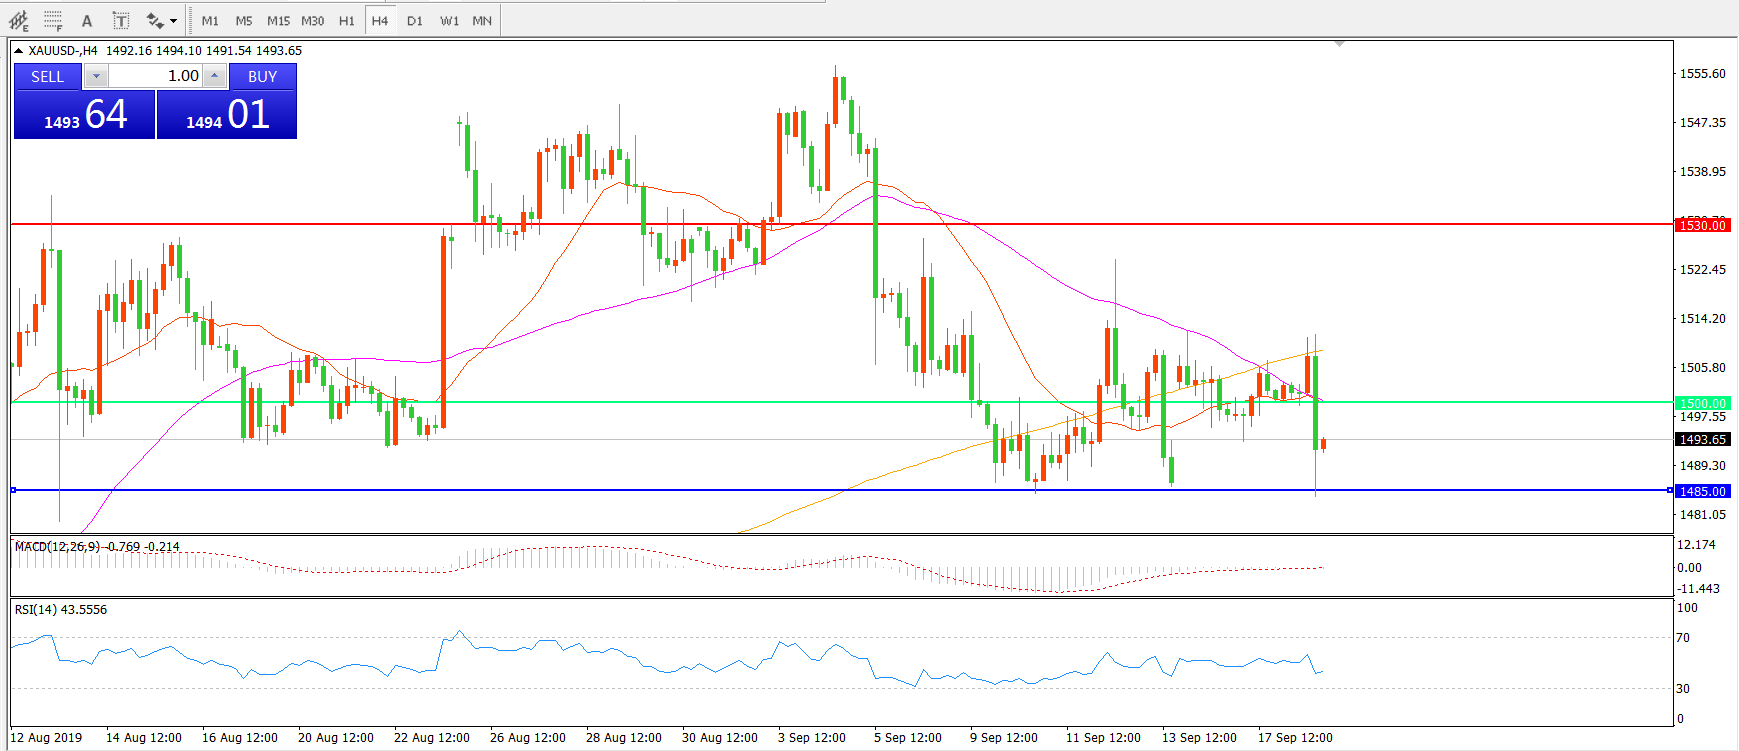Select the Fibonacci Retracement tool
The width and height of the screenshot is (1739, 751).
(x=53, y=20)
